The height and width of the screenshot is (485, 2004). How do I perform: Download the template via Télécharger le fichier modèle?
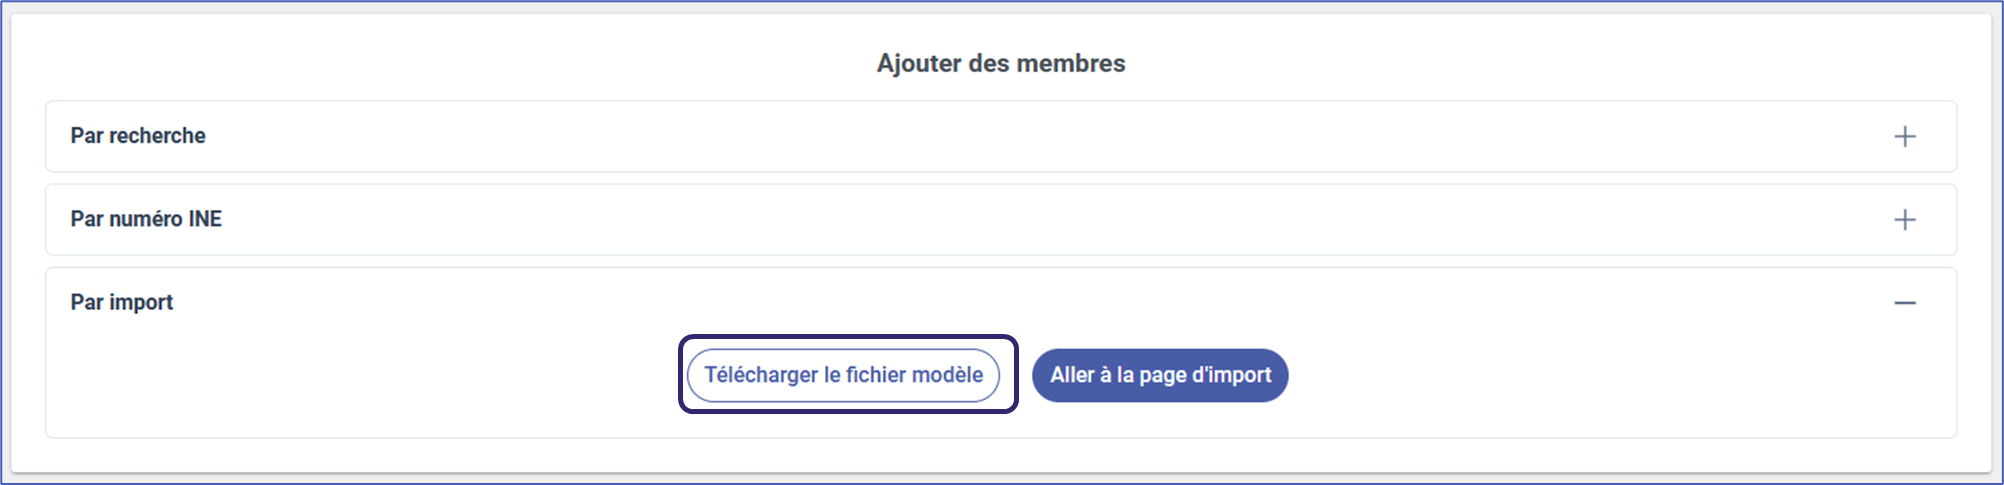pos(843,375)
